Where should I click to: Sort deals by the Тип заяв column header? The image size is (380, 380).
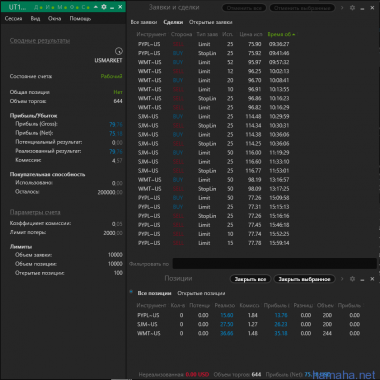(x=207, y=34)
